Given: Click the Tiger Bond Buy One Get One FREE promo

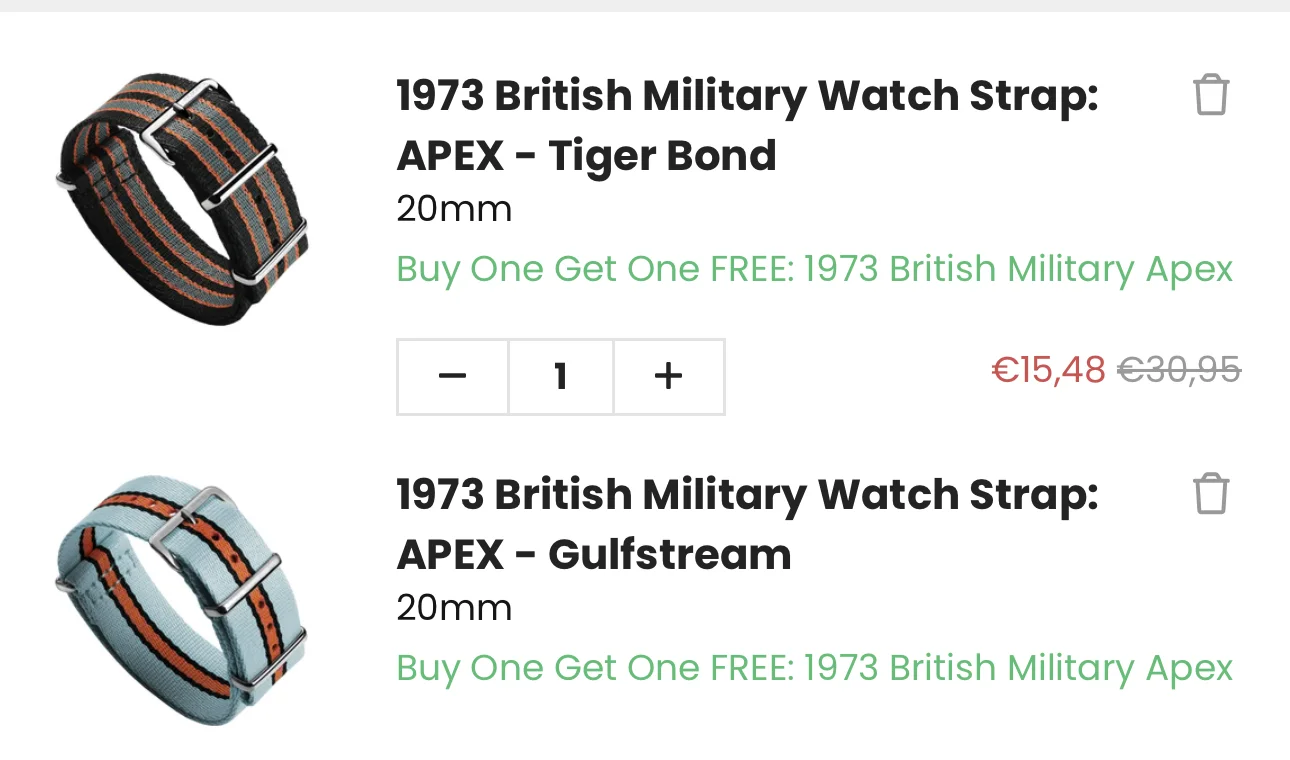Looking at the screenshot, I should (815, 269).
